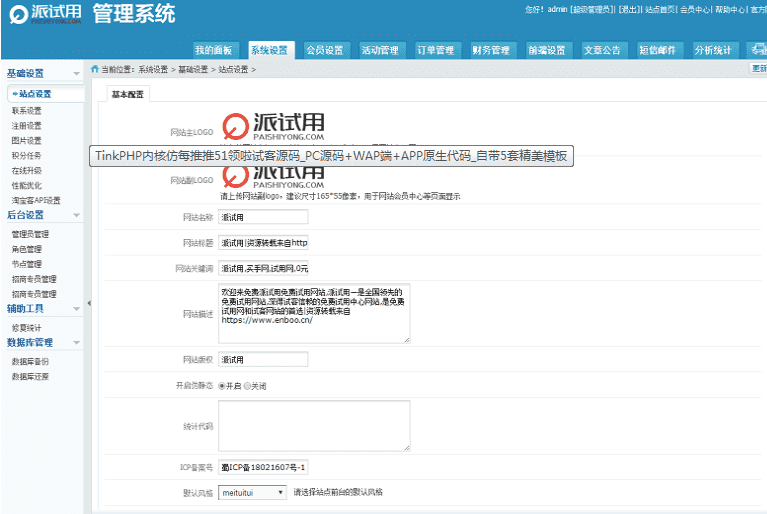
Task: Click the 网站描述 textarea resize handle
Action: 407,340
